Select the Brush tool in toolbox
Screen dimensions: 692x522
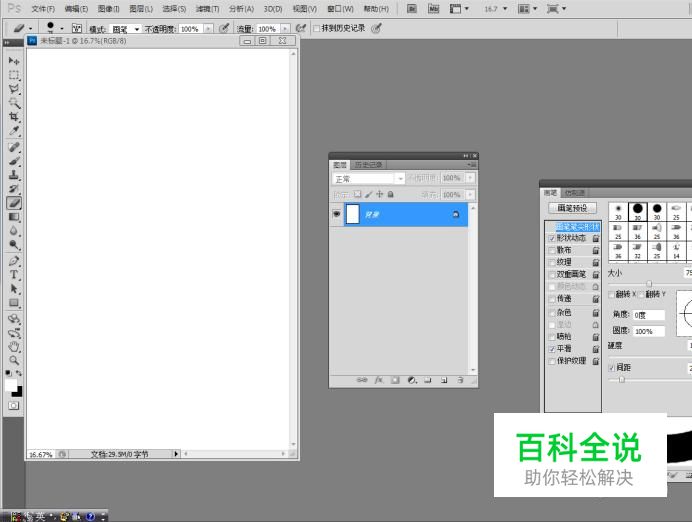[x=14, y=161]
